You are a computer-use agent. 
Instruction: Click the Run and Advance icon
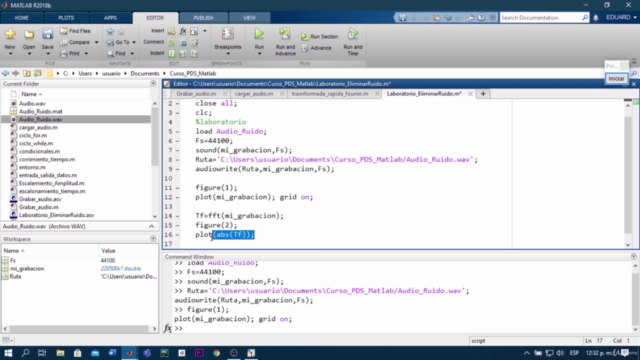(285, 34)
